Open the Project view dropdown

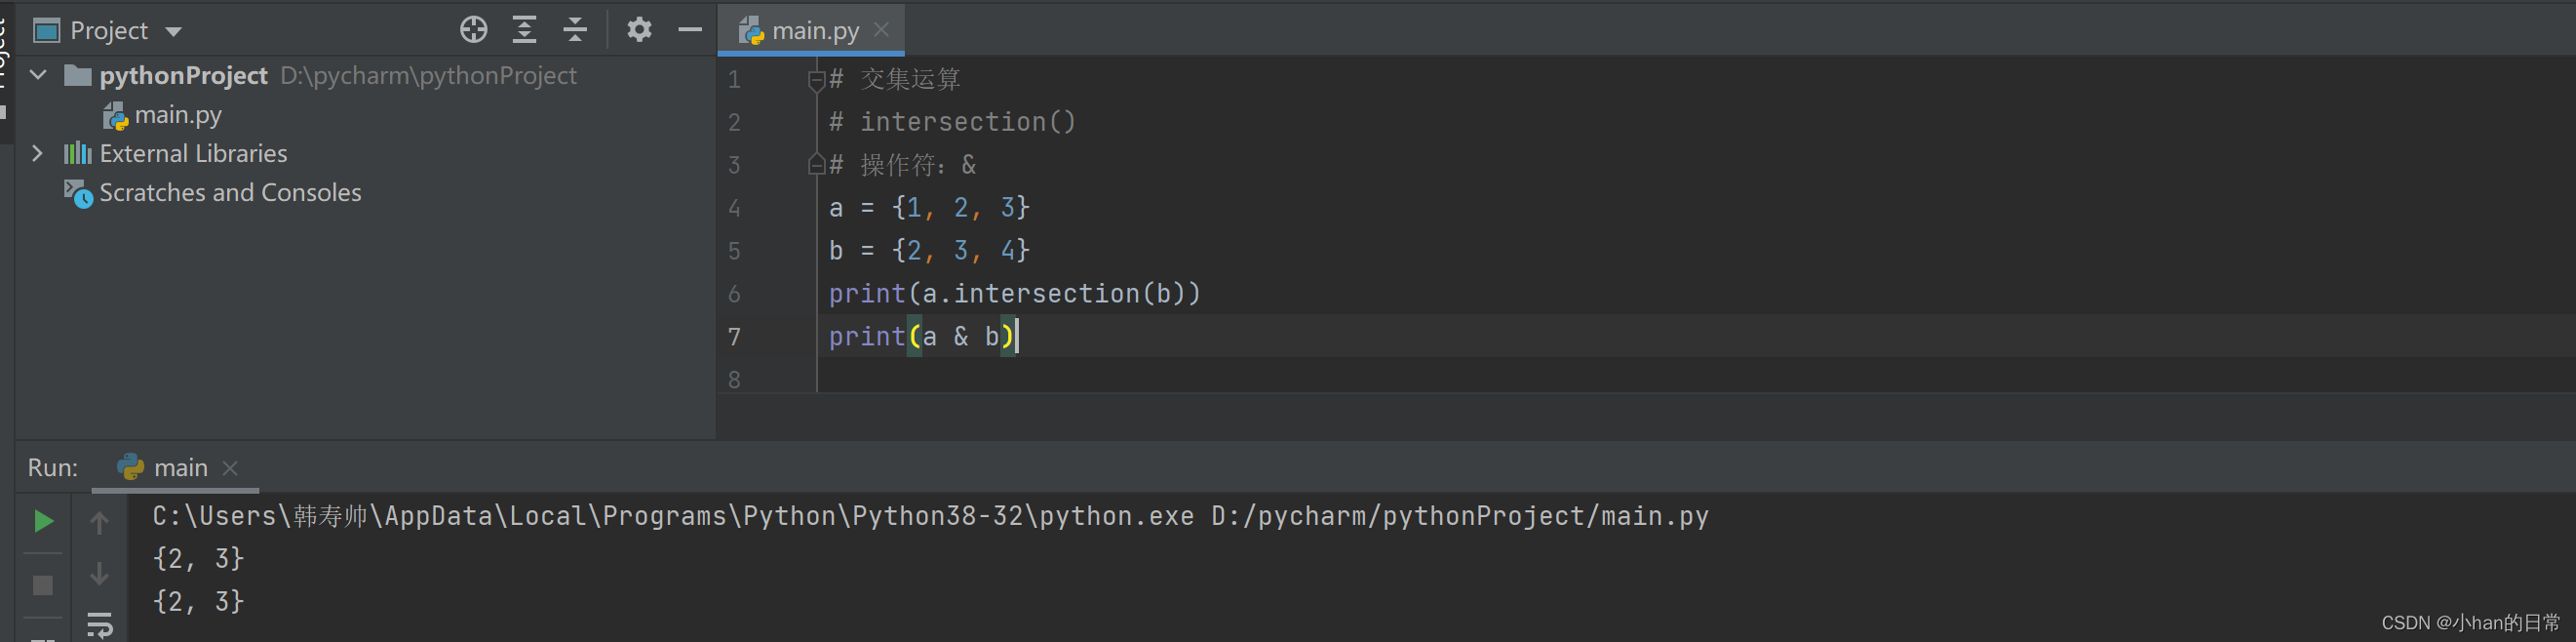[x=174, y=31]
